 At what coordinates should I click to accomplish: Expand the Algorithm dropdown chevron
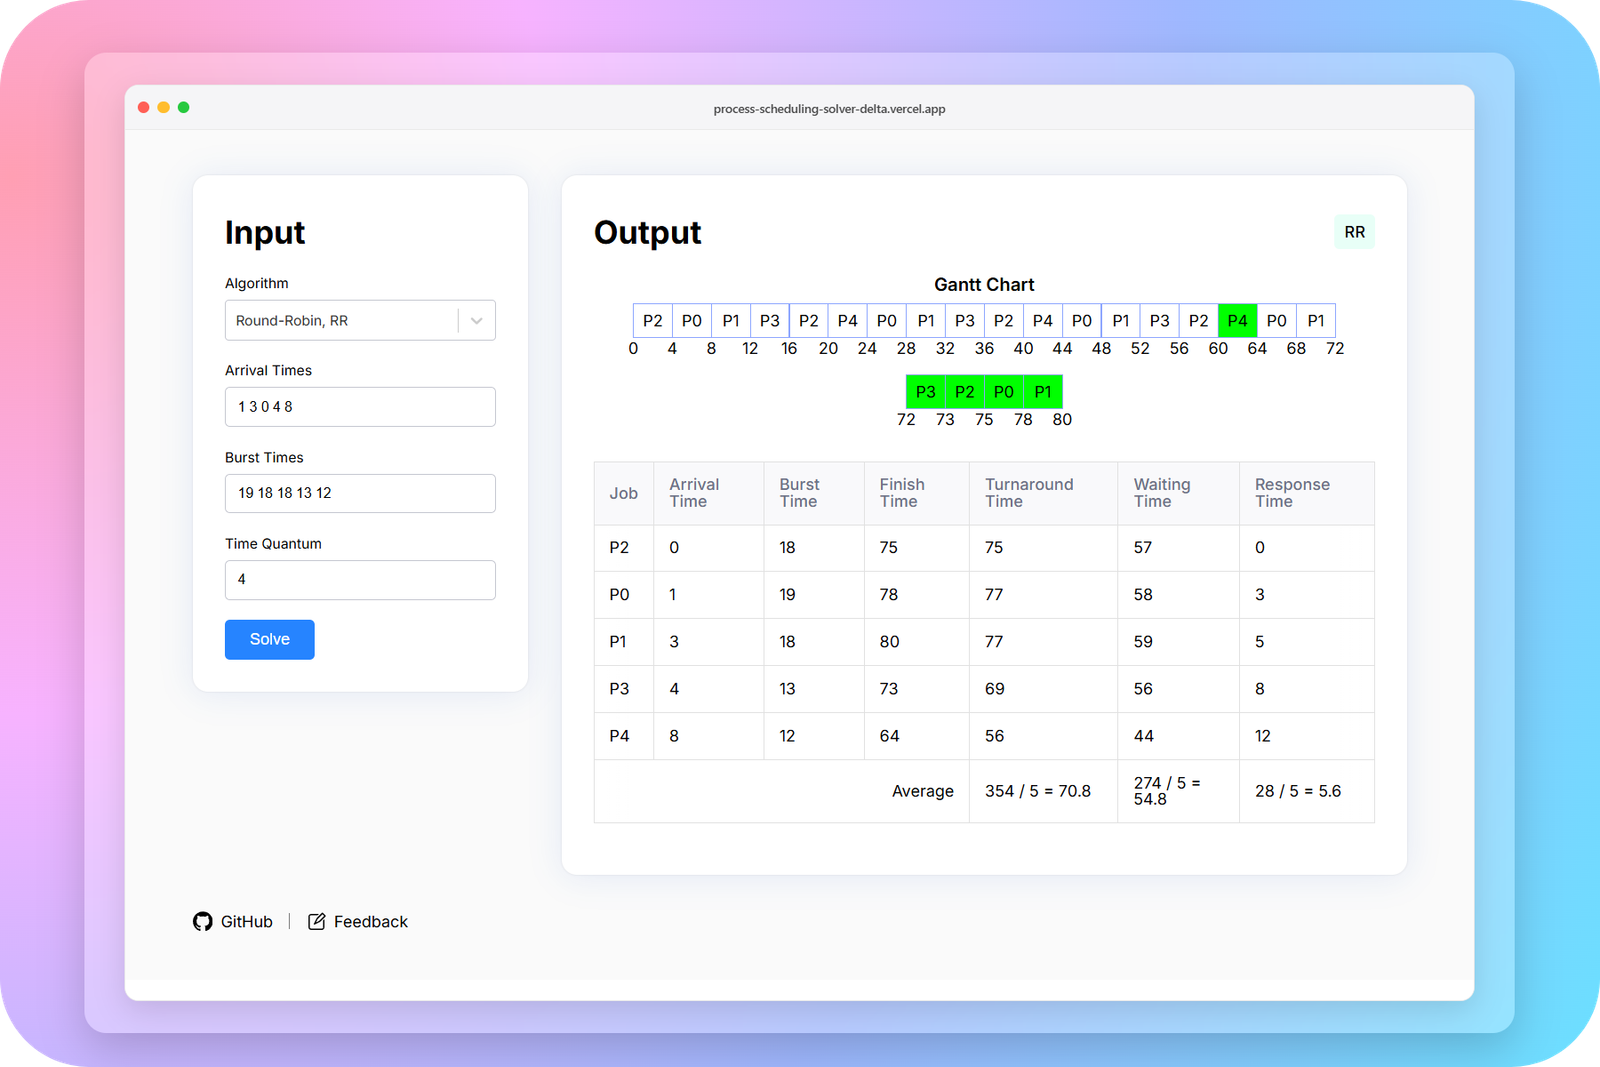tap(477, 321)
